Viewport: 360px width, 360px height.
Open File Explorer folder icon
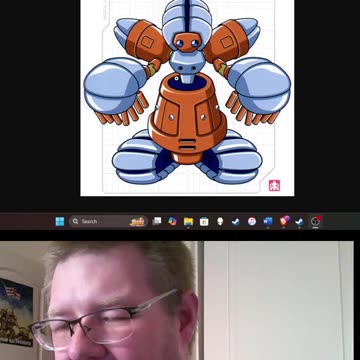(x=188, y=221)
